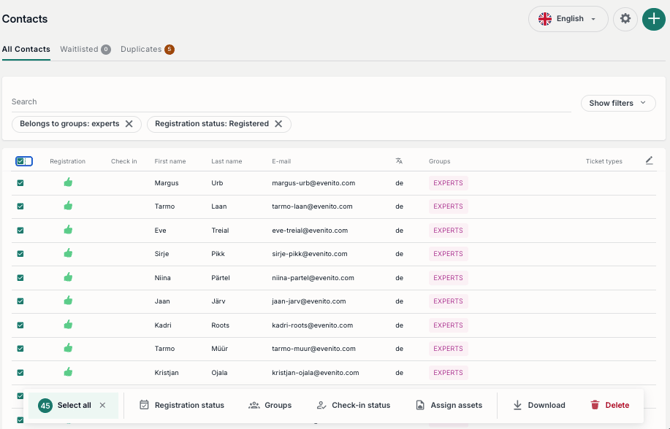Clear selection with X next to Select all
Screen dimensions: 670x429
point(103,405)
